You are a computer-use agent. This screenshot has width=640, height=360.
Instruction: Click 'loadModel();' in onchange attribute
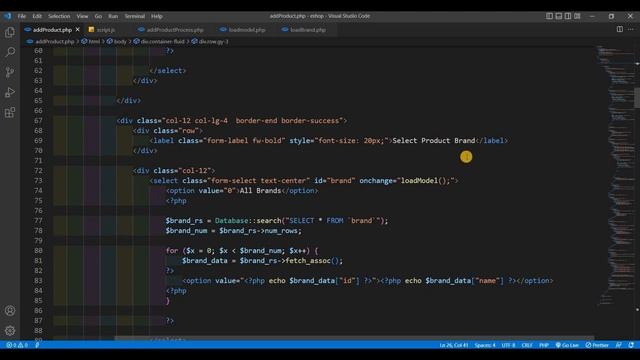425,180
